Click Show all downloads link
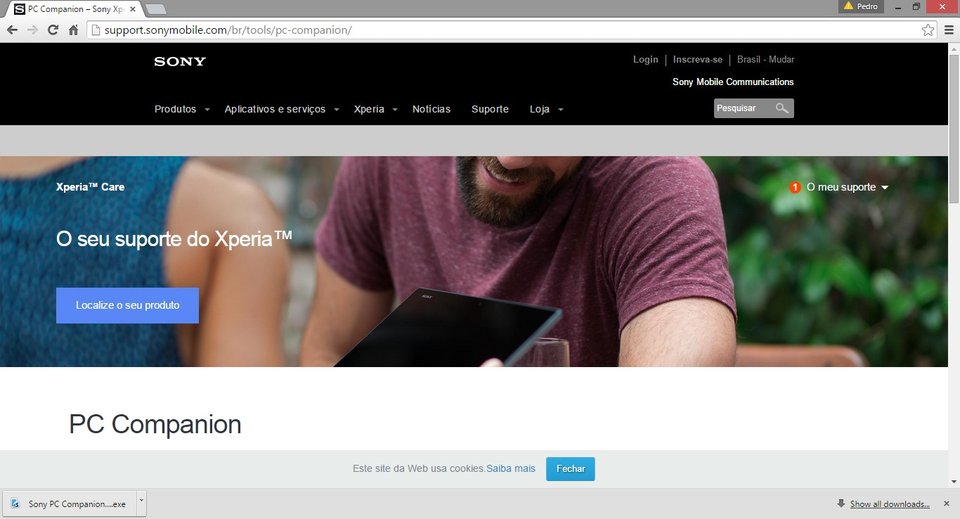This screenshot has width=960, height=519. tap(890, 504)
